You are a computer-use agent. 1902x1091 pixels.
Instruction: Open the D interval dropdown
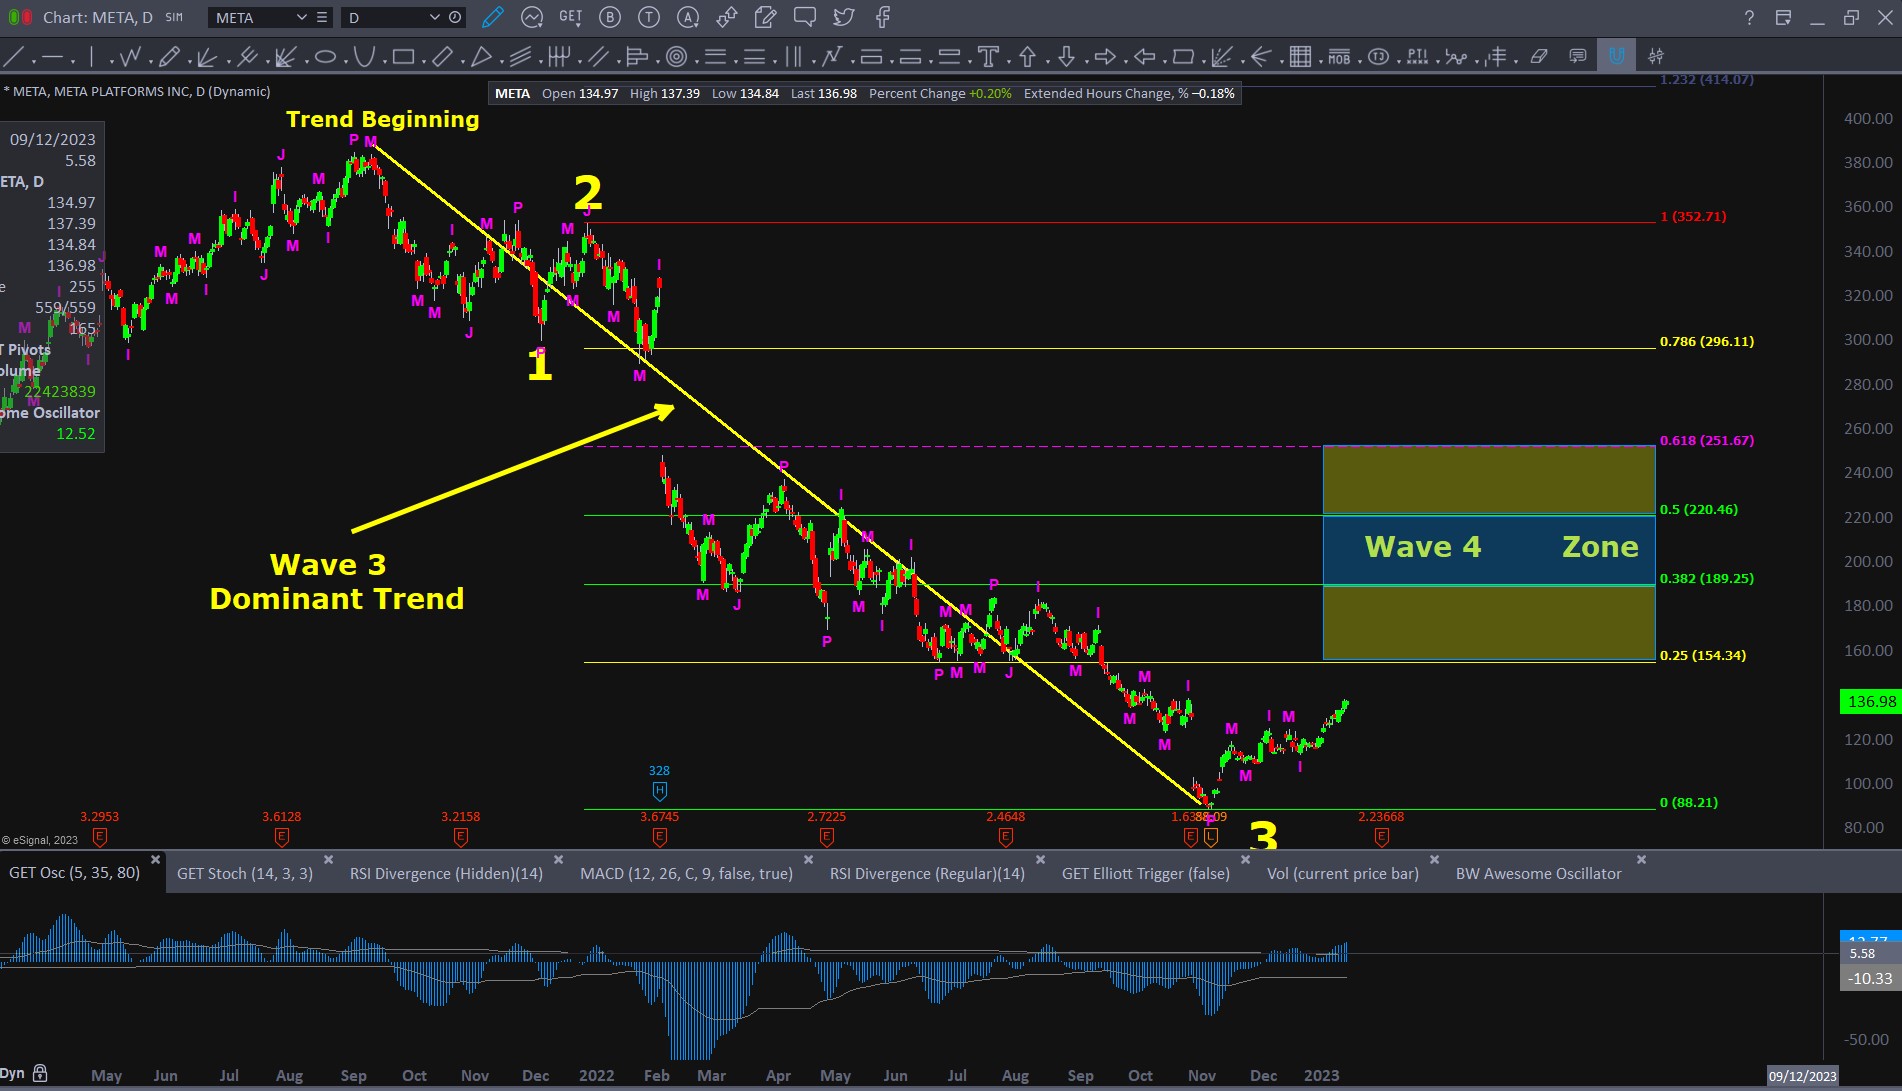point(434,17)
